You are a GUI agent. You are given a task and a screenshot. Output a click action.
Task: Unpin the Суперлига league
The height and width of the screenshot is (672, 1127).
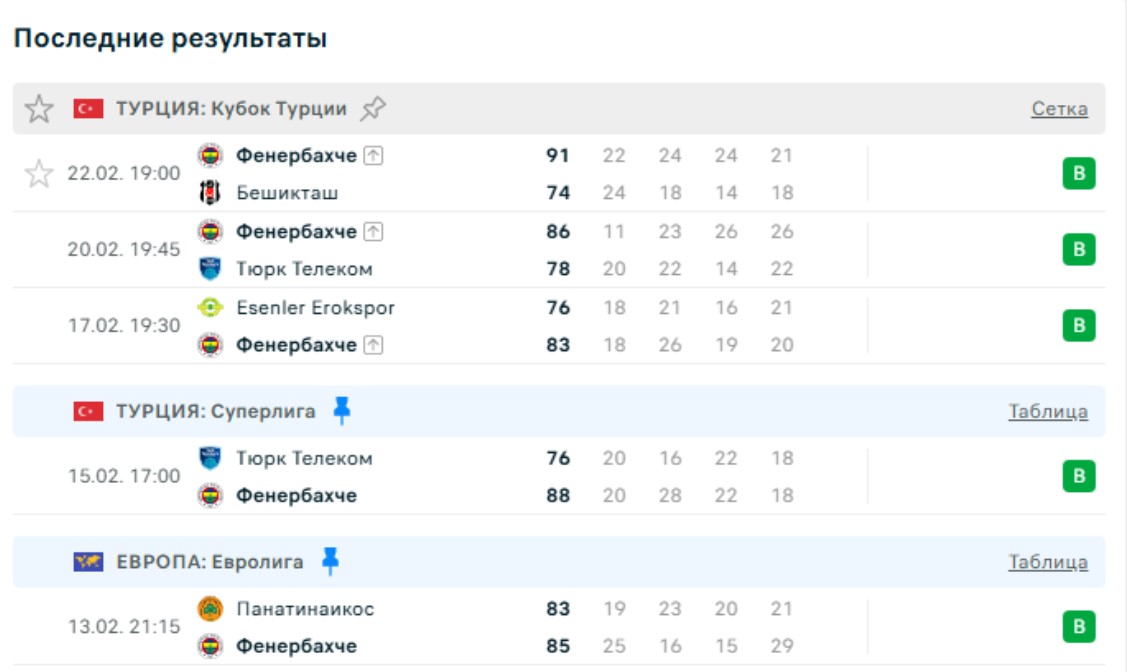click(342, 411)
